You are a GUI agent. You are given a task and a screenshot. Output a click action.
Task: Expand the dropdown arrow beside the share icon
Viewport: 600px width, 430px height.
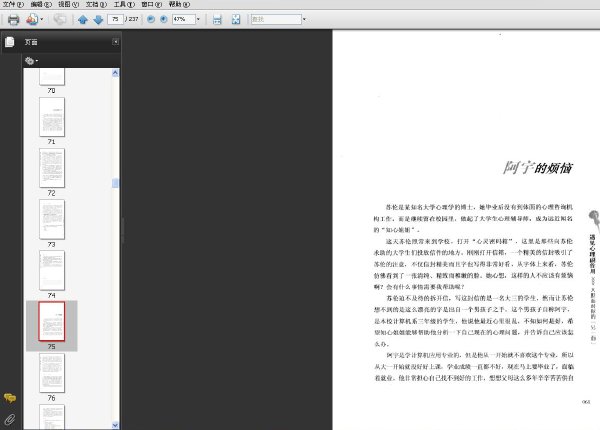tap(42, 19)
